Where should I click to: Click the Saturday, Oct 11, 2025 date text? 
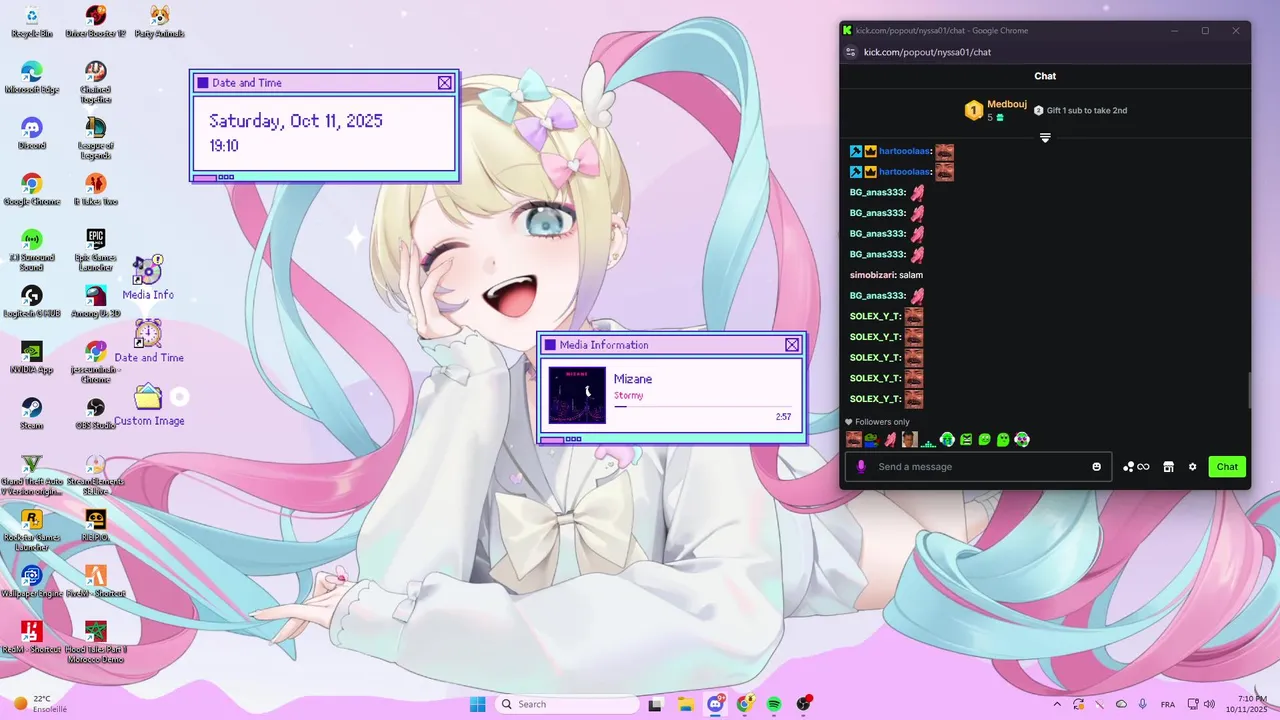coord(296,121)
